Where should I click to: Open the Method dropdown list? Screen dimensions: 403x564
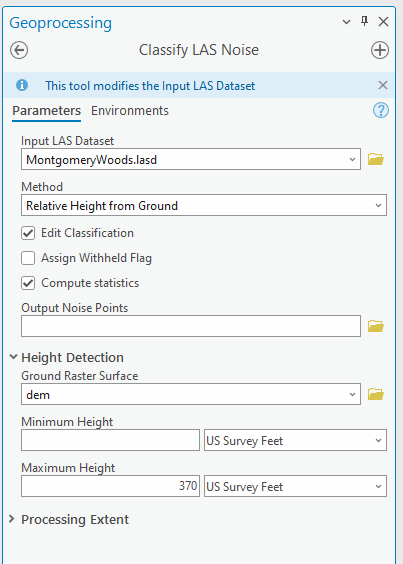point(204,205)
